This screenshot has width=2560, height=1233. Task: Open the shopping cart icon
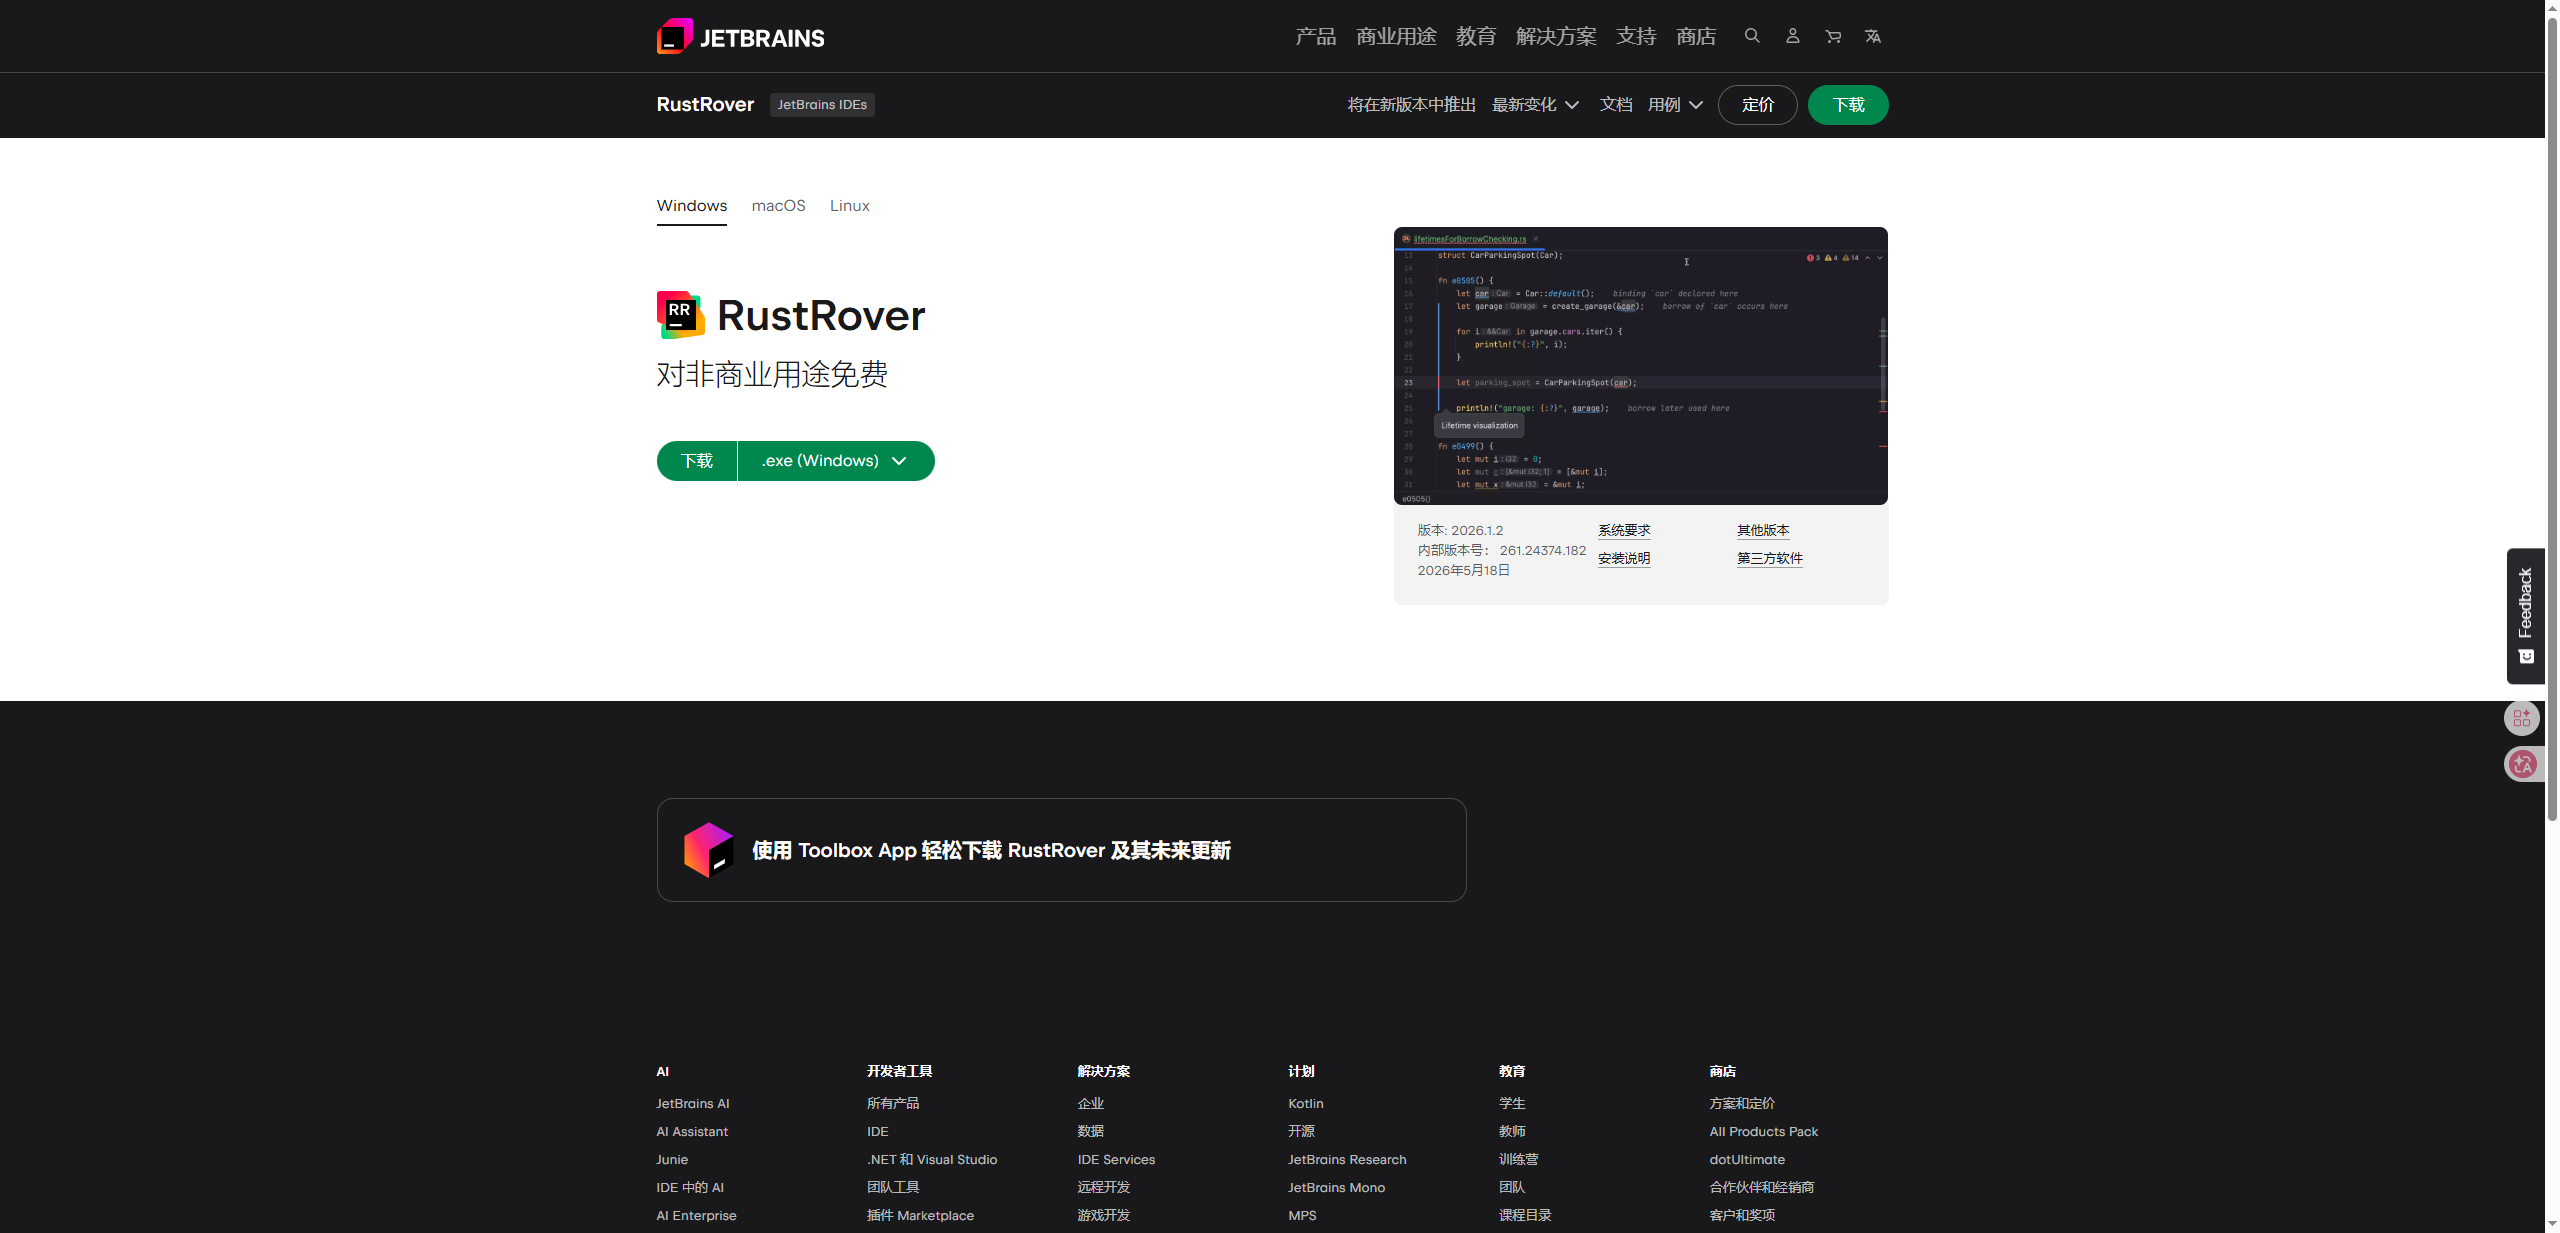[1833, 36]
